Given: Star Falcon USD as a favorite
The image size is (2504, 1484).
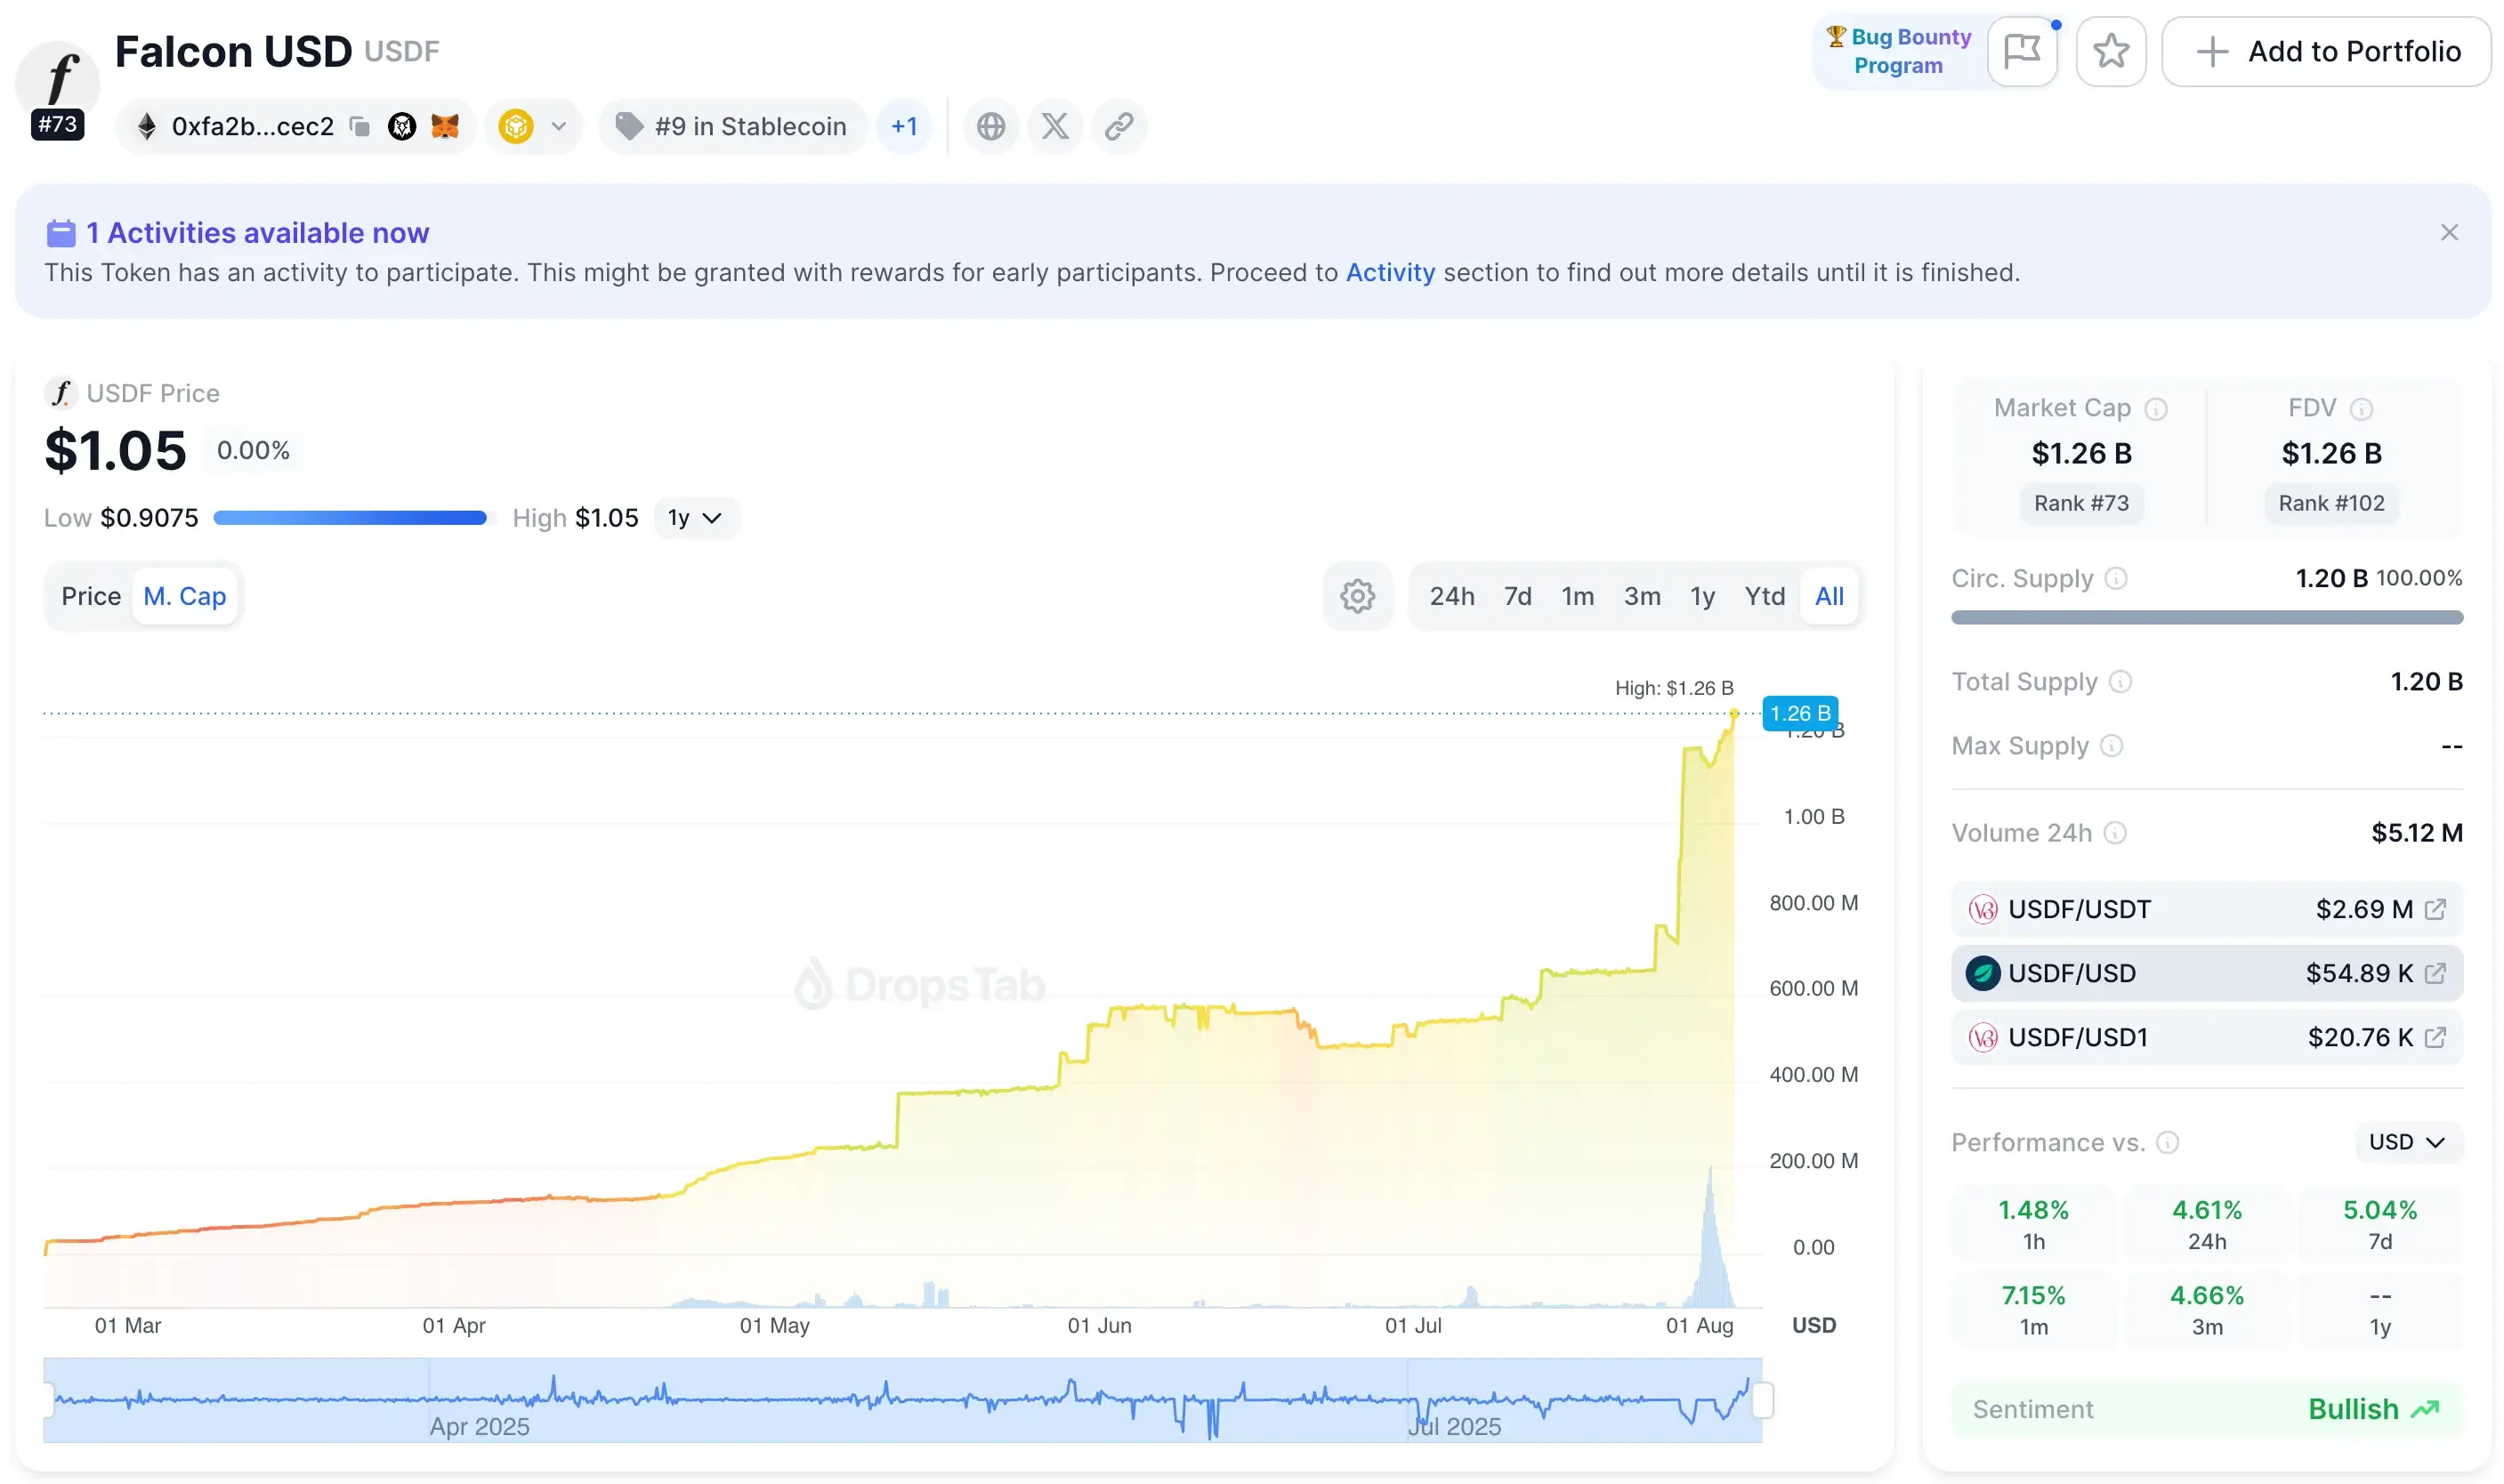Looking at the screenshot, I should [x=2111, y=51].
